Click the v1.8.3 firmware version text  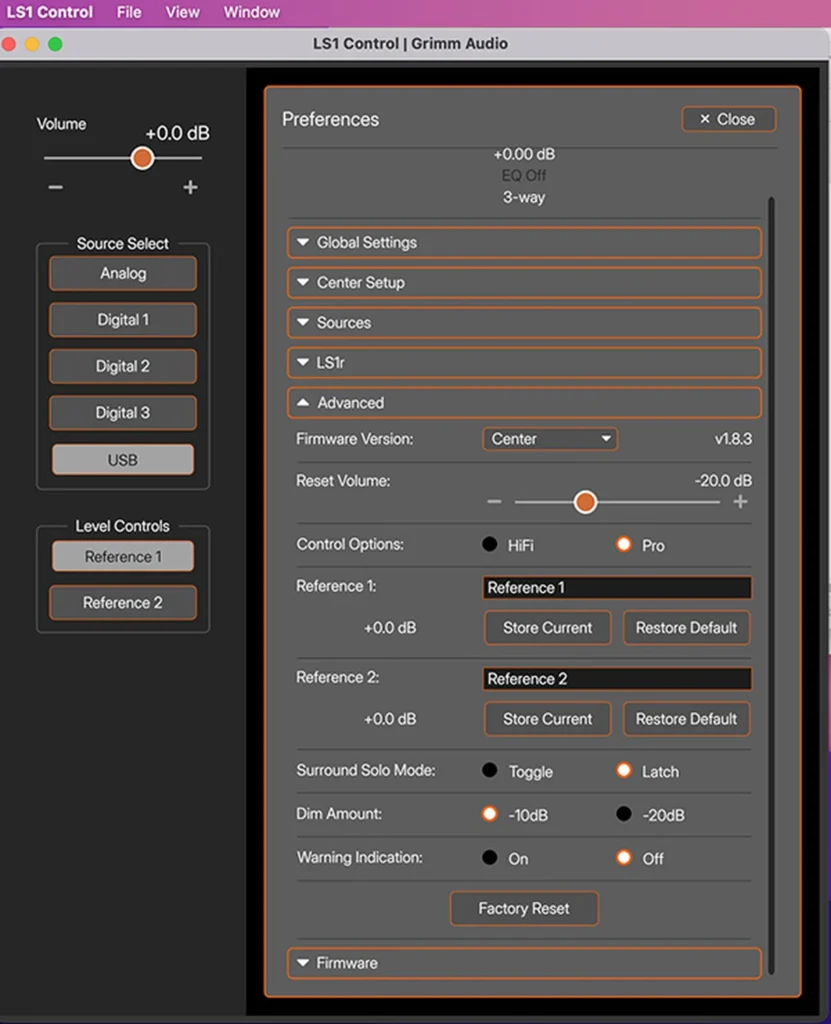point(733,439)
